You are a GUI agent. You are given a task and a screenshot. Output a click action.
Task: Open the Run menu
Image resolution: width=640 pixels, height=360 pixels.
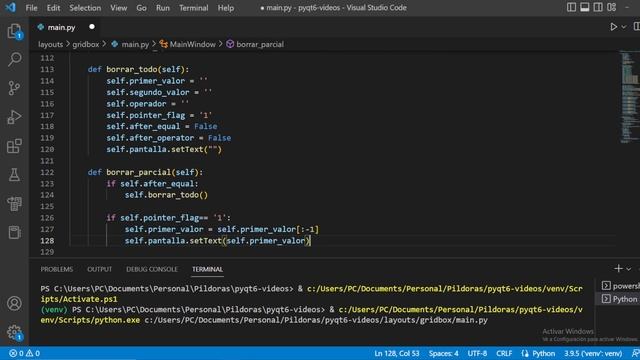[x=162, y=8]
